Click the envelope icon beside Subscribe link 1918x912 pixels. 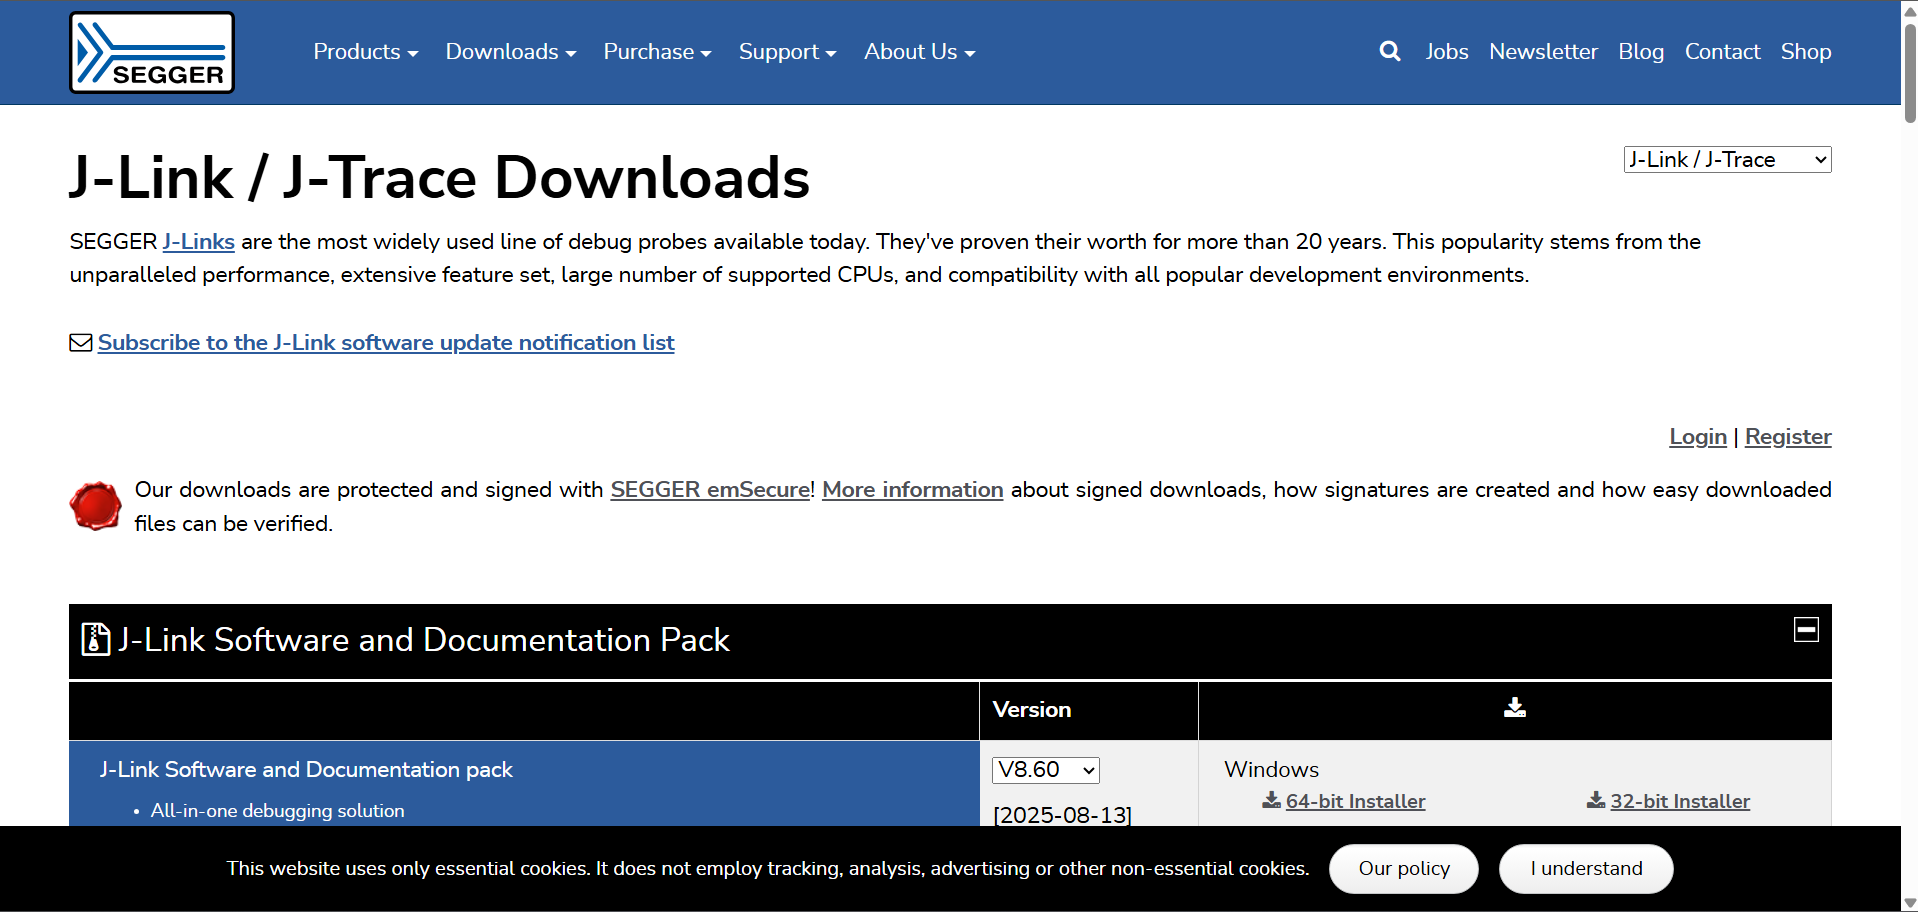81,343
